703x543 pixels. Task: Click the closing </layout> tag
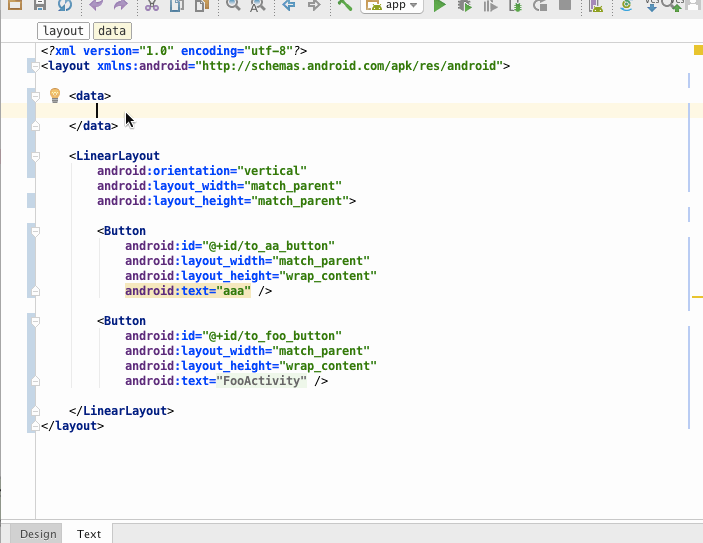[x=73, y=426]
